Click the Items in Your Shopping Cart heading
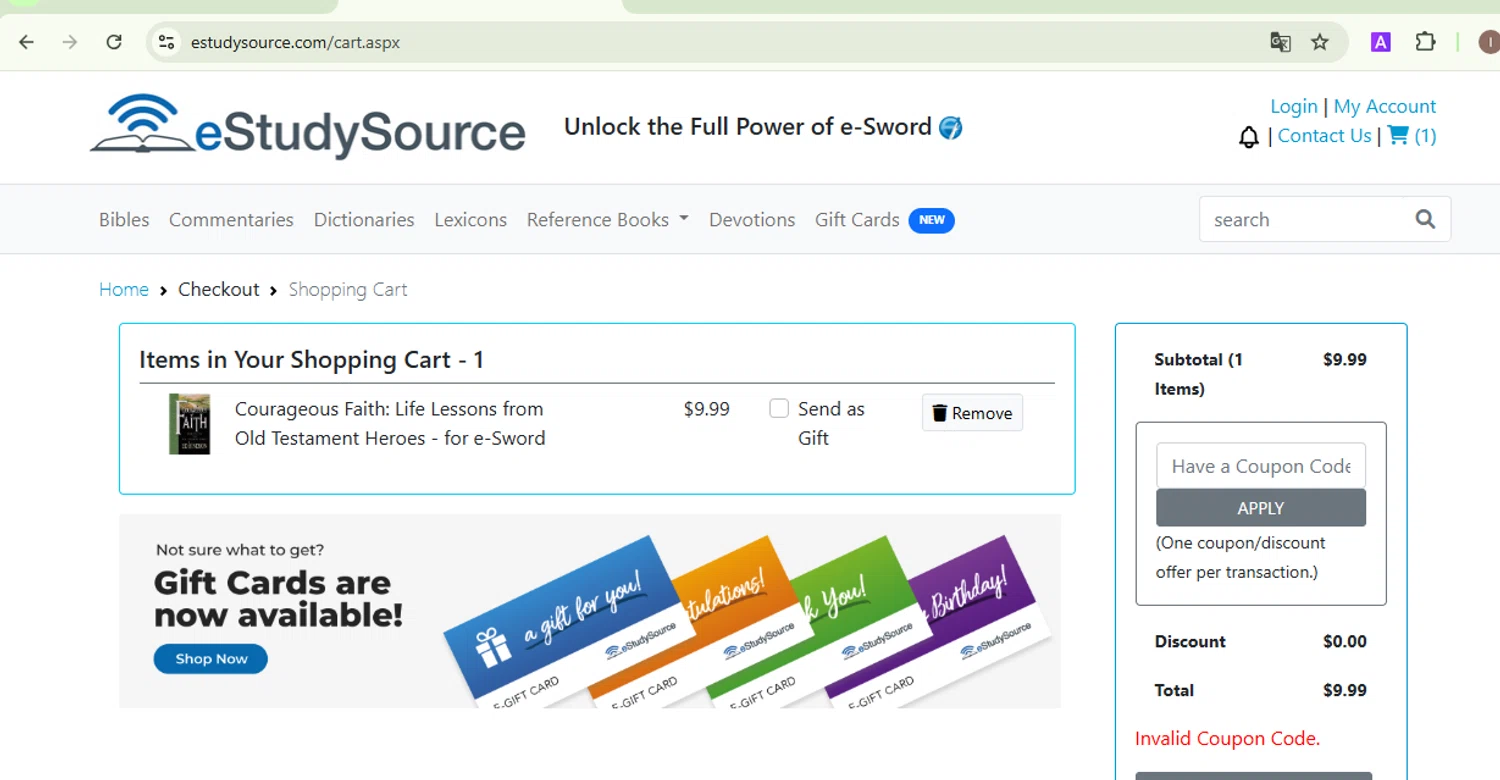This screenshot has width=1500, height=780. point(312,360)
